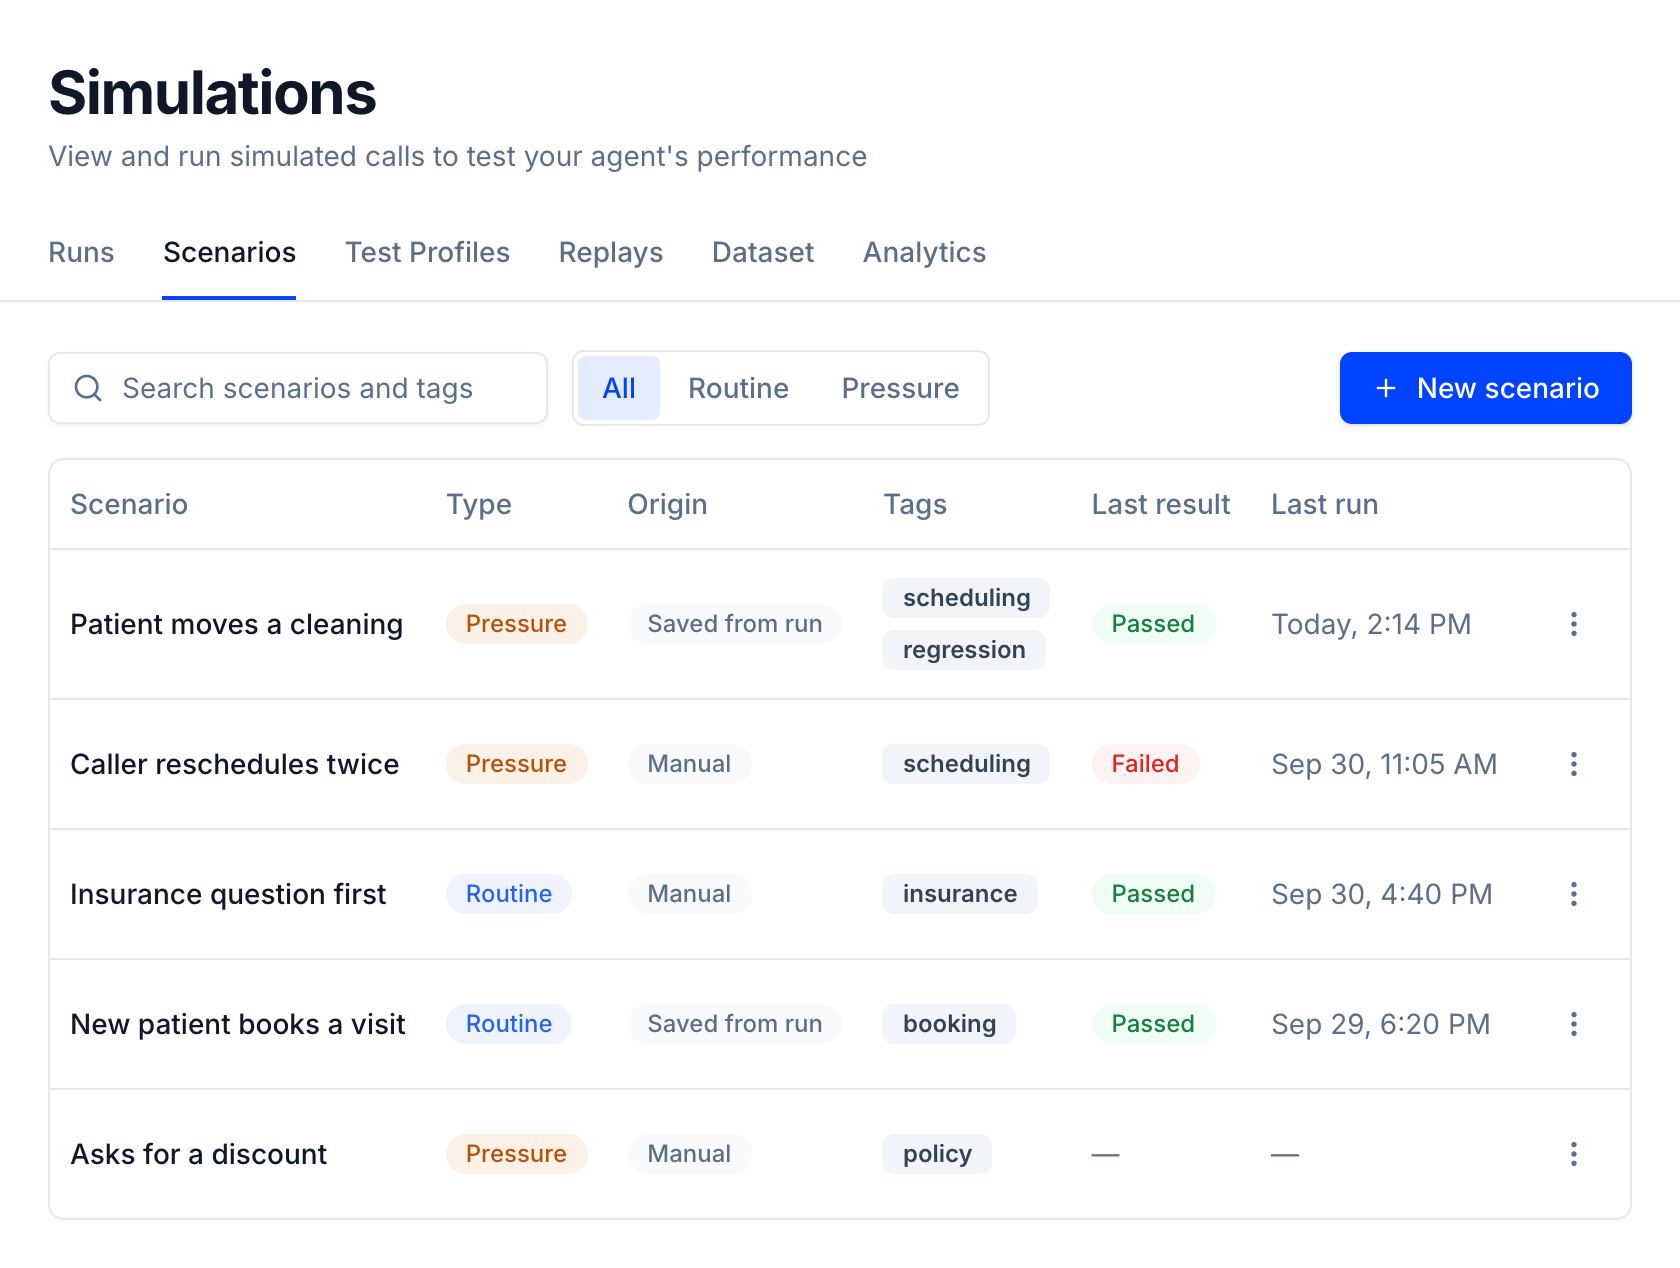Viewport: 1680px width, 1268px height.
Task: Show All scenario types filter
Action: tap(619, 388)
